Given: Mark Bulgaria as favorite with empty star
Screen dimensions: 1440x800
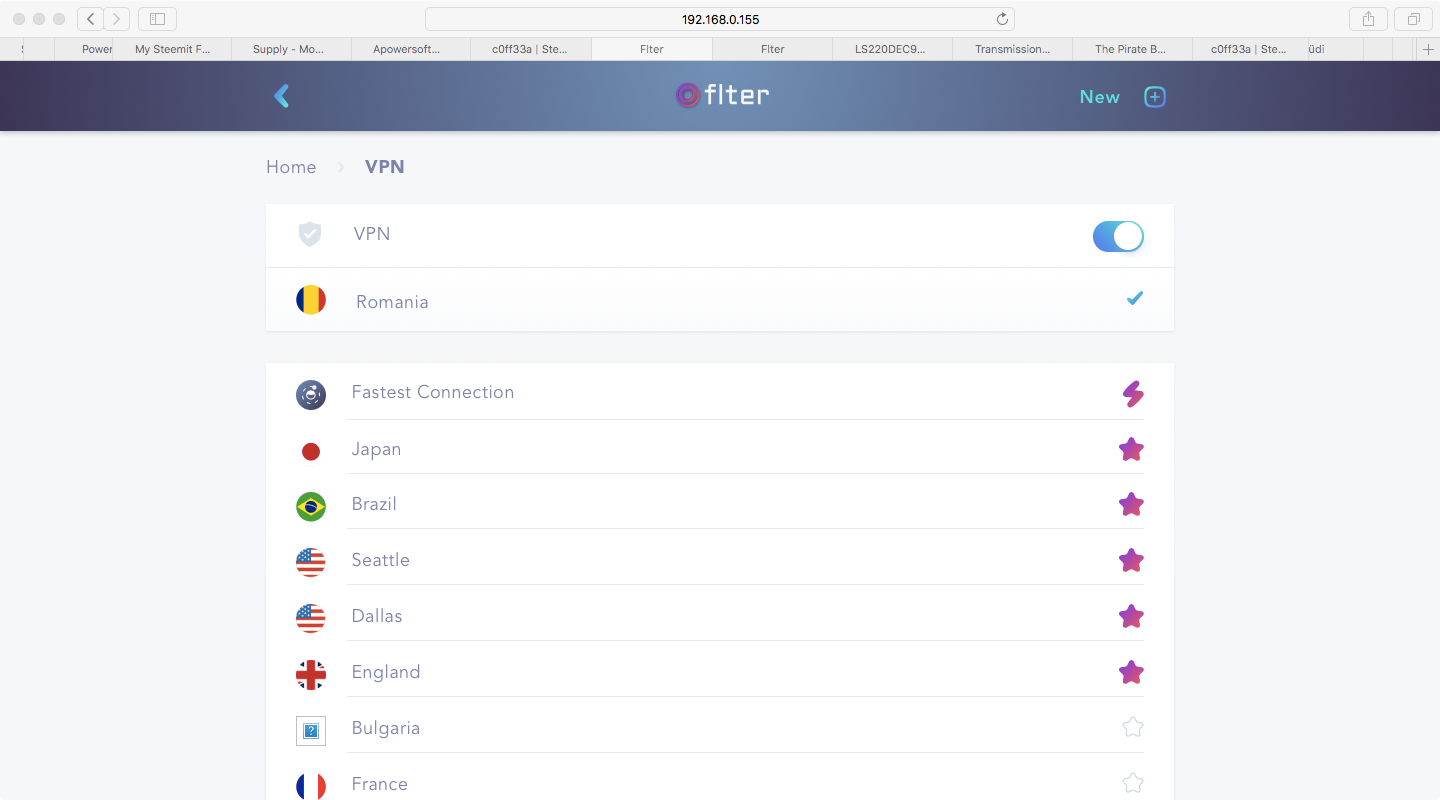Looking at the screenshot, I should click(1132, 727).
